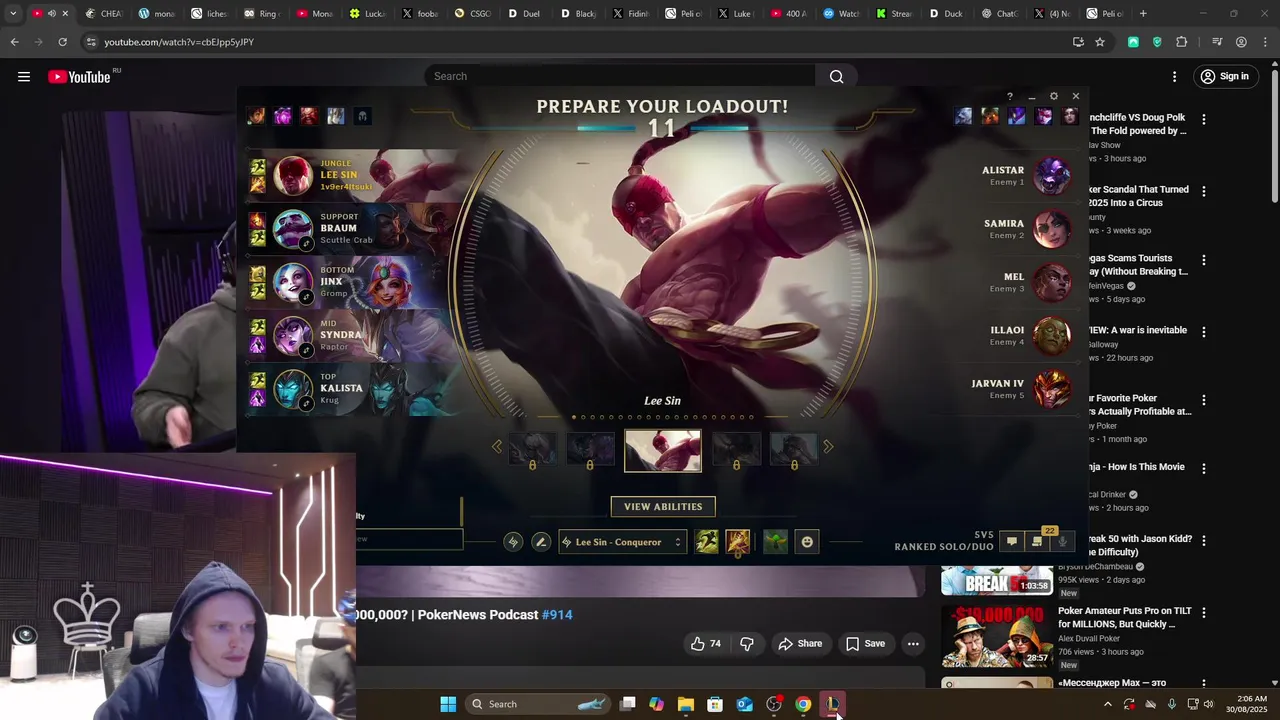Go to YouTube home via logo
Screen dimensions: 1280x720
(79, 76)
